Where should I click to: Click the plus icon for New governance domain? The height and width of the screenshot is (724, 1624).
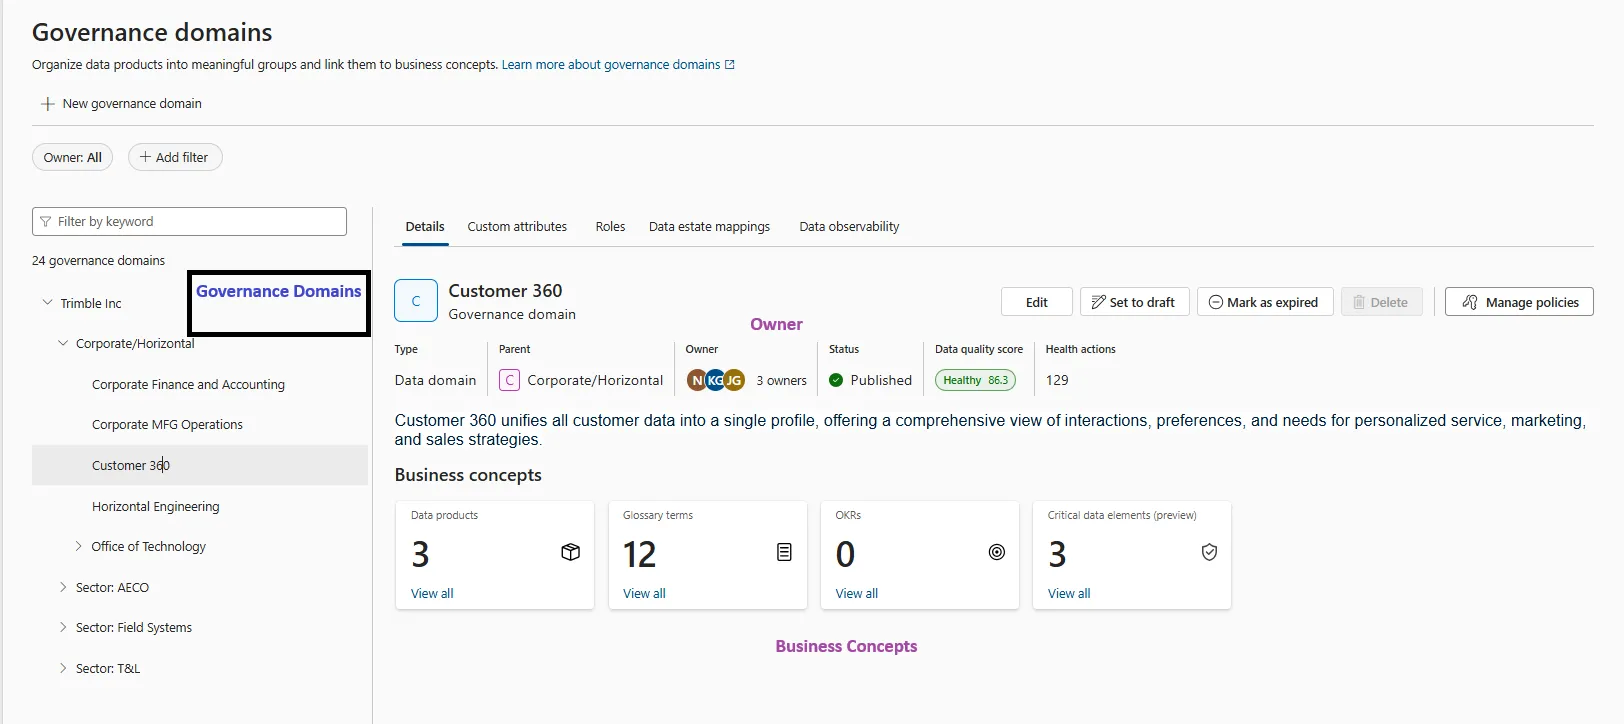click(x=47, y=104)
